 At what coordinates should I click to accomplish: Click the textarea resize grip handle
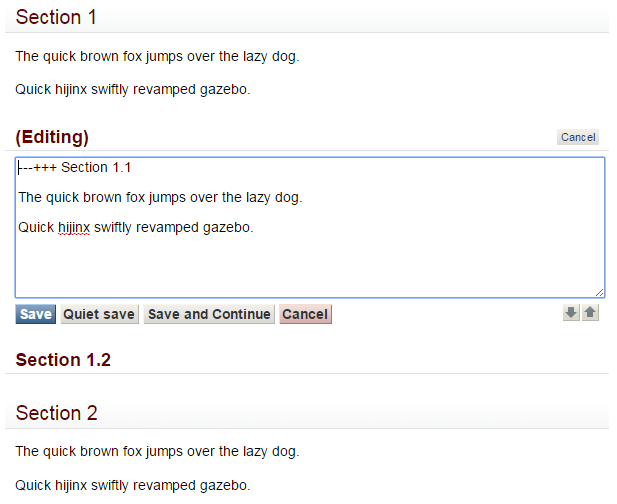click(x=600, y=292)
